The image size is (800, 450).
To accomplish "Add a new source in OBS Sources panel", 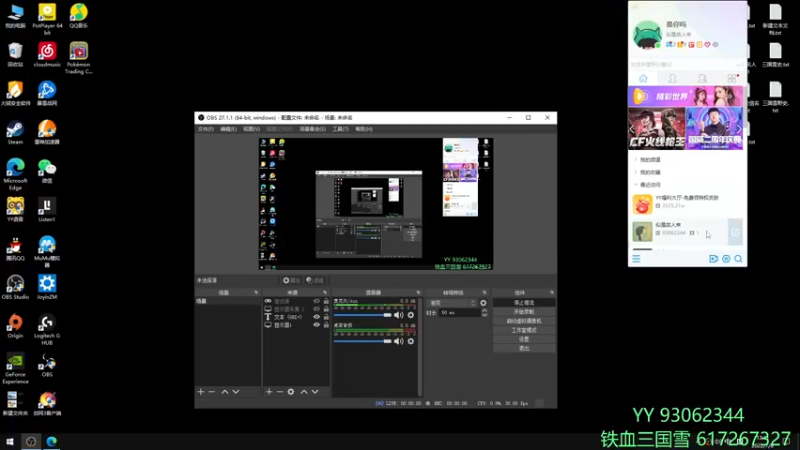I will (269, 392).
